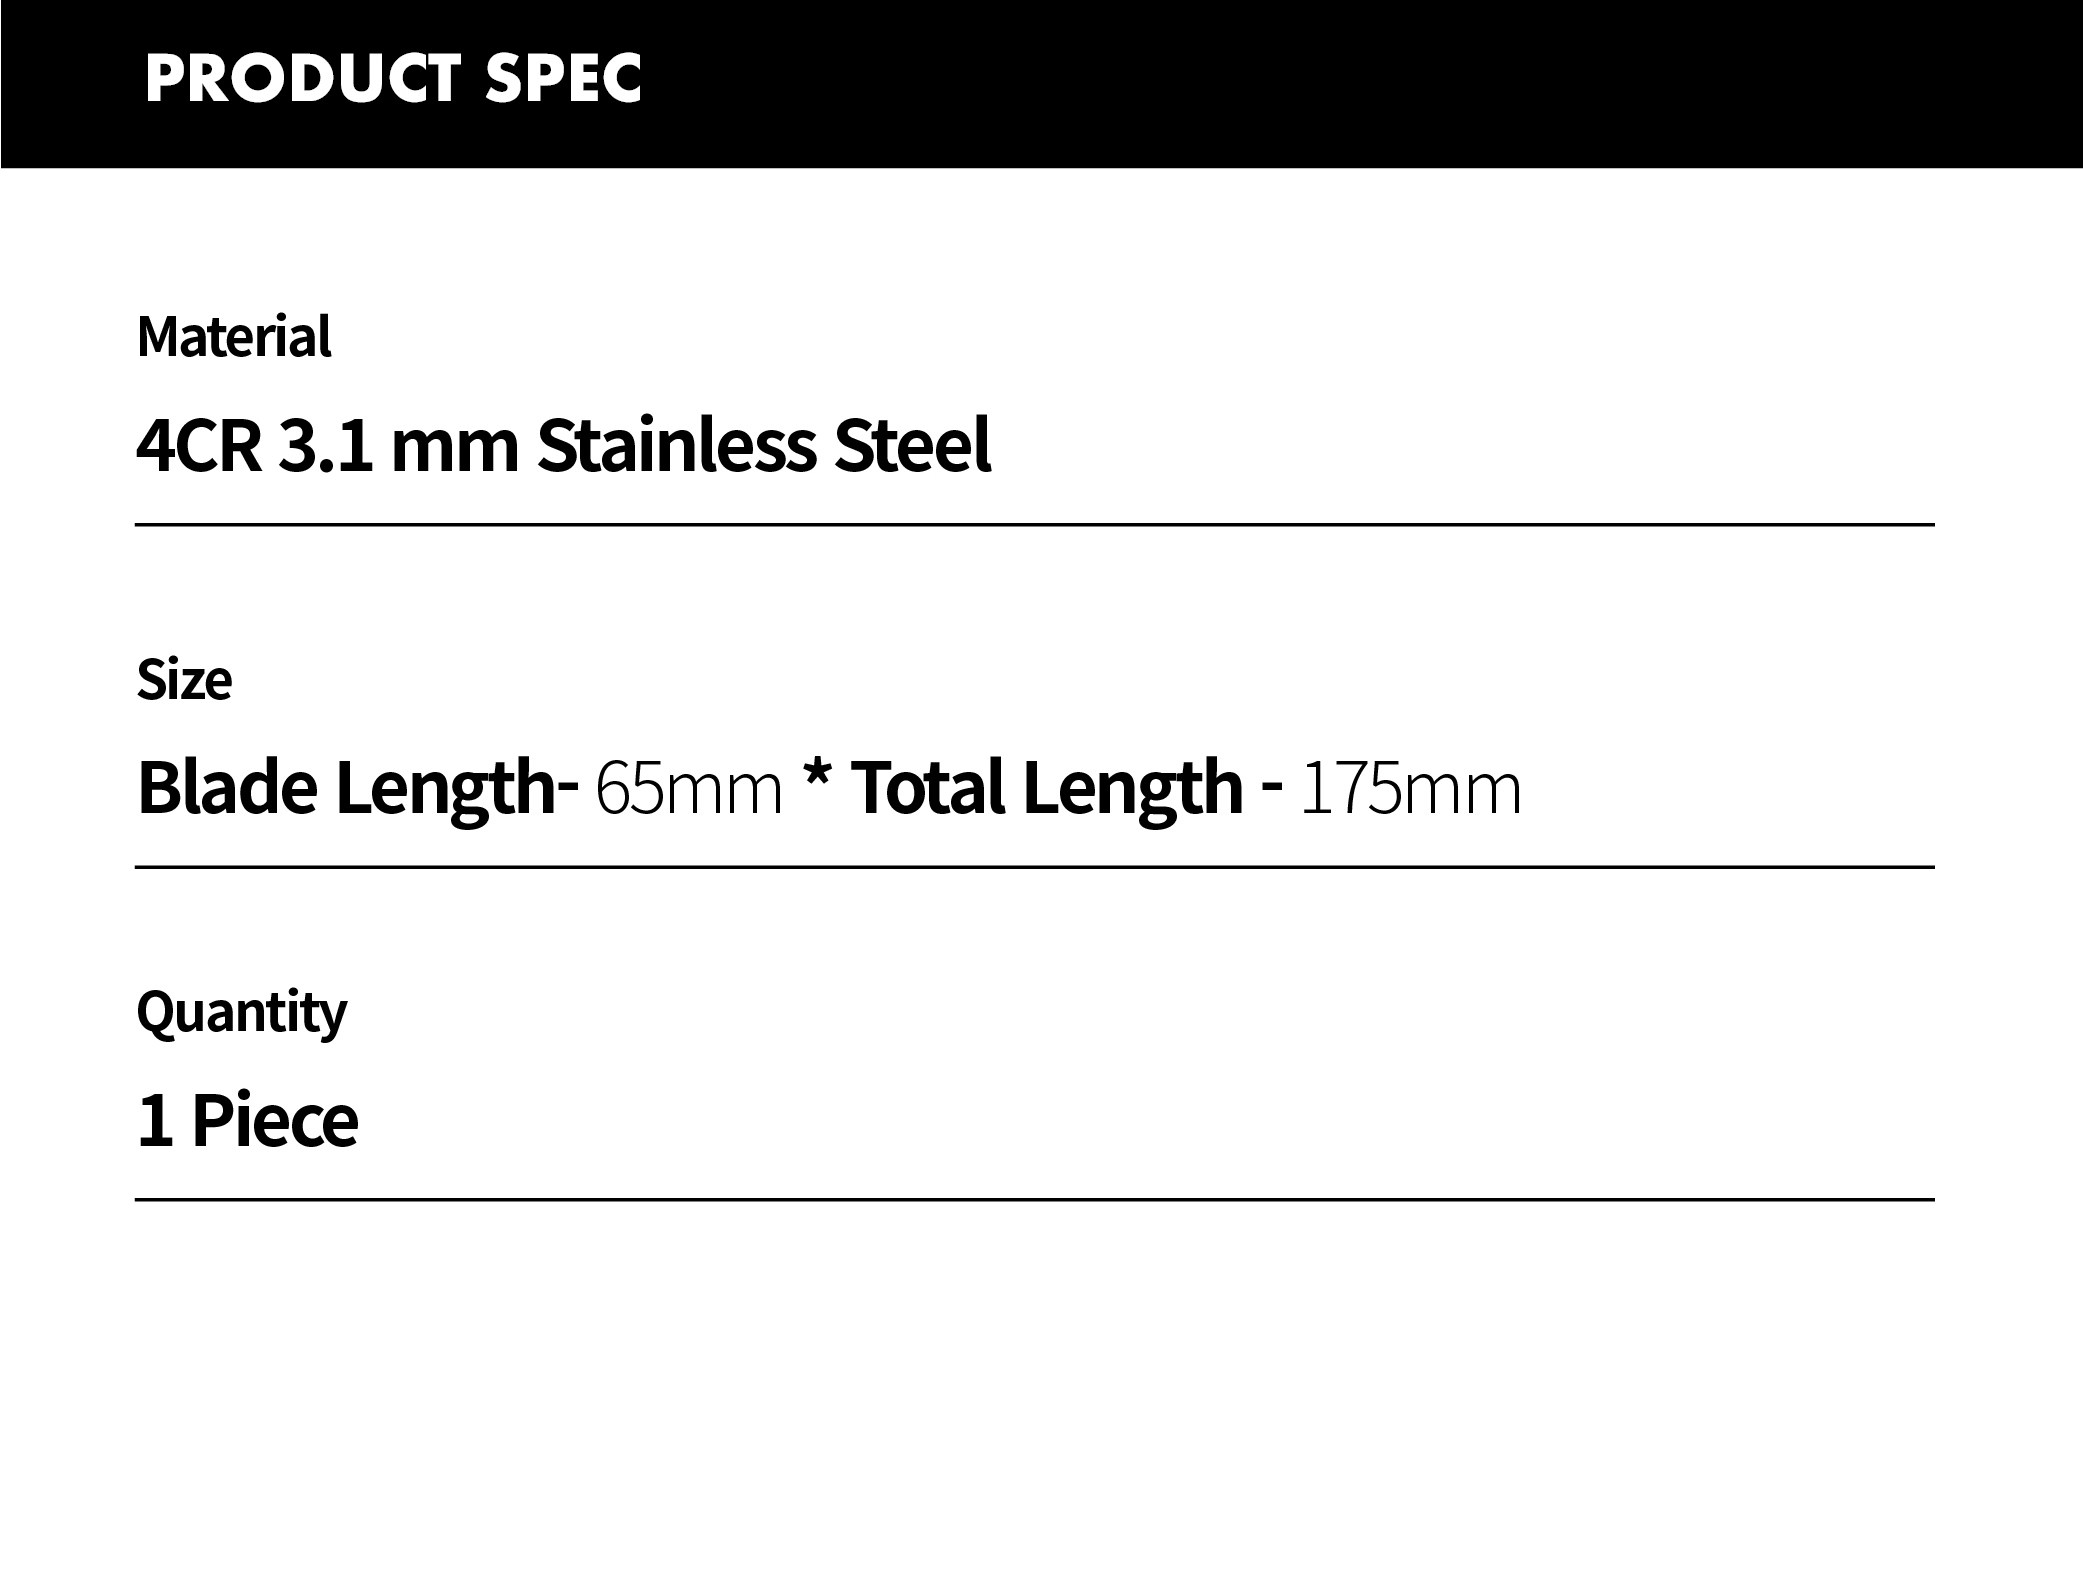Select the Size label
The width and height of the screenshot is (2083, 1581).
(184, 681)
